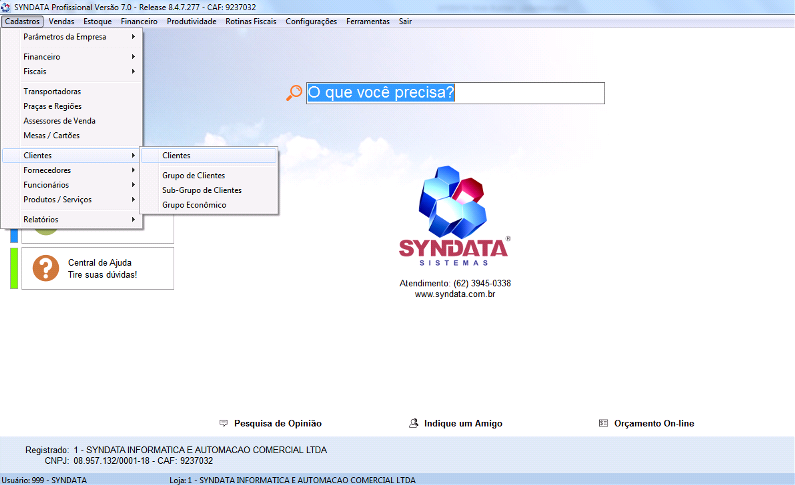Open the Financeiro menu in the menu bar

(x=139, y=21)
